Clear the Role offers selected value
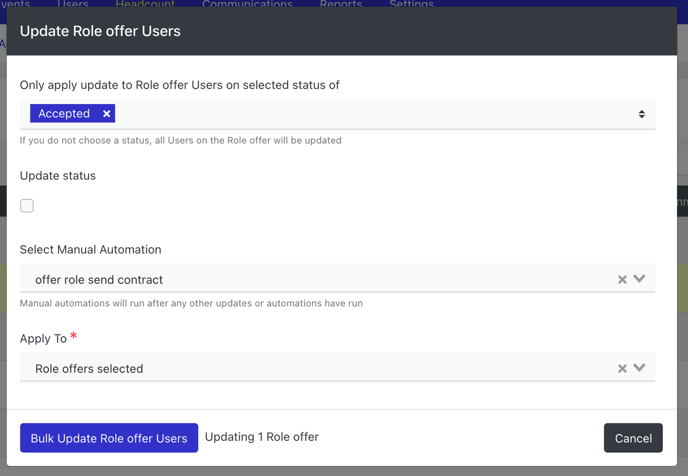 pyautogui.click(x=622, y=369)
